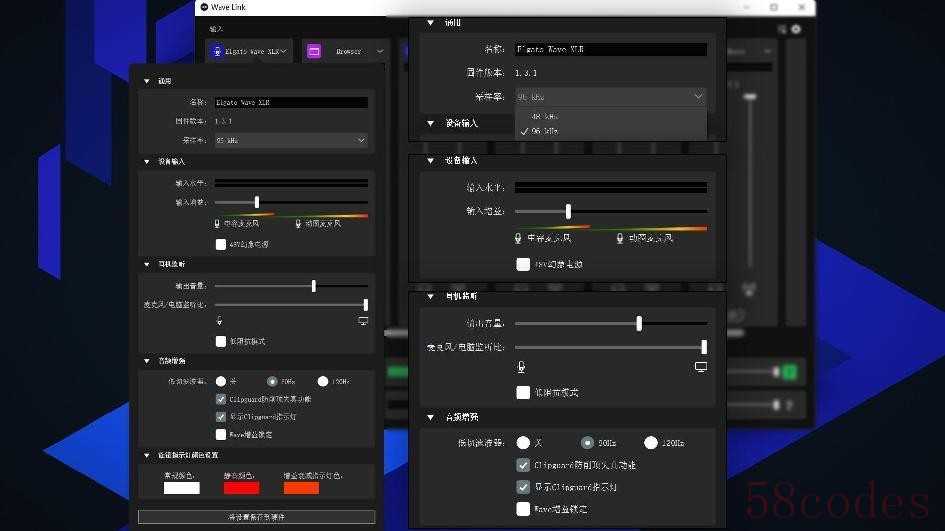Click microphone icon under mix slider in left panel
Screen dimensions: 945x531
(x=219, y=321)
